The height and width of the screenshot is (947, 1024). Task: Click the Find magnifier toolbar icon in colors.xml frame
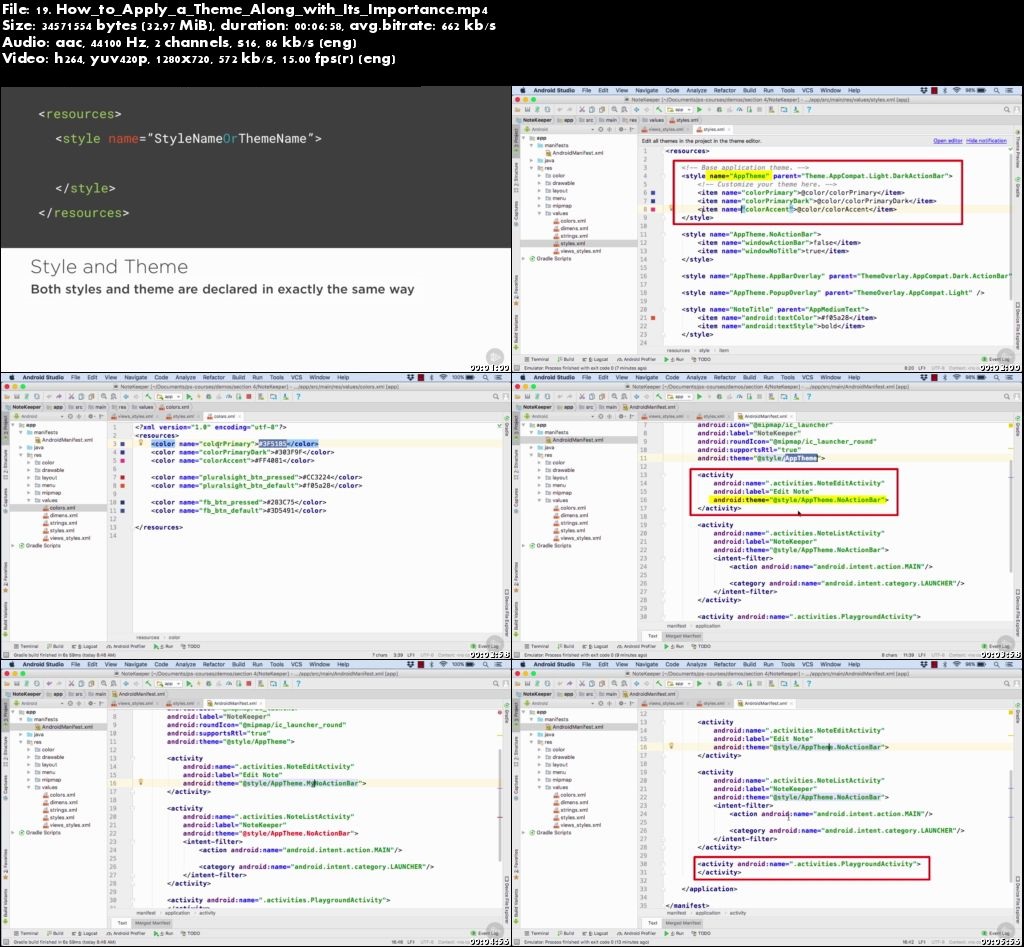[104, 396]
